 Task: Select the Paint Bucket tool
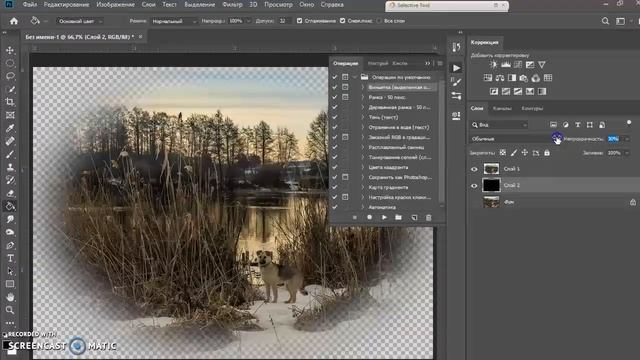[10, 206]
